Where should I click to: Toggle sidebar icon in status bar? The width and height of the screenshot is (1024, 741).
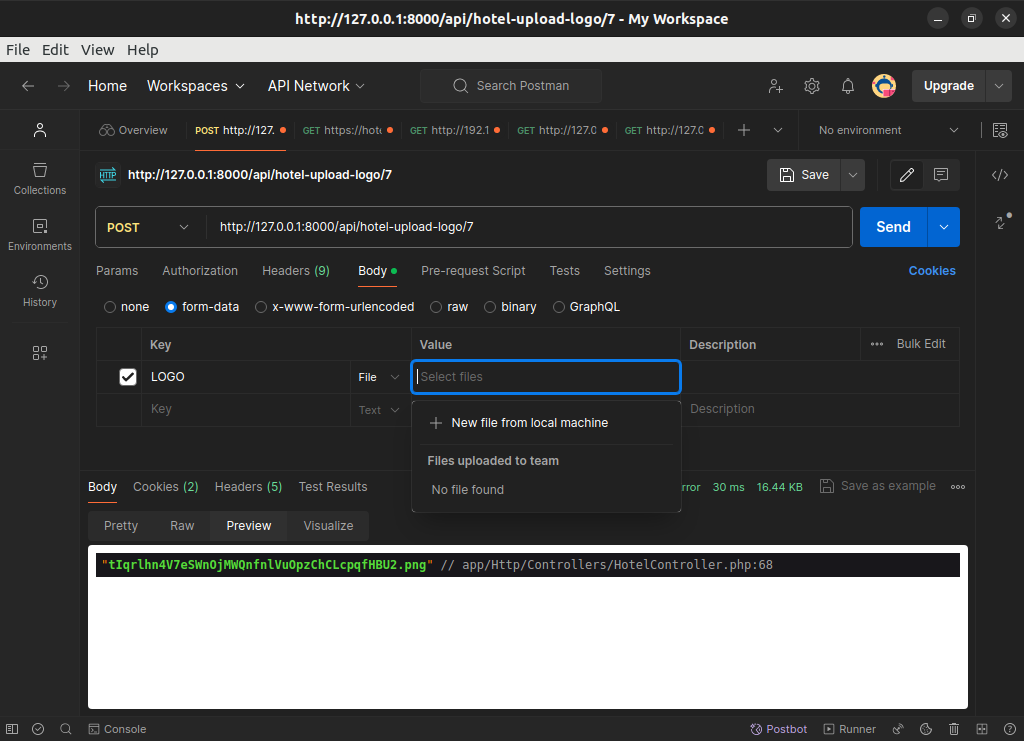pyautogui.click(x=12, y=729)
